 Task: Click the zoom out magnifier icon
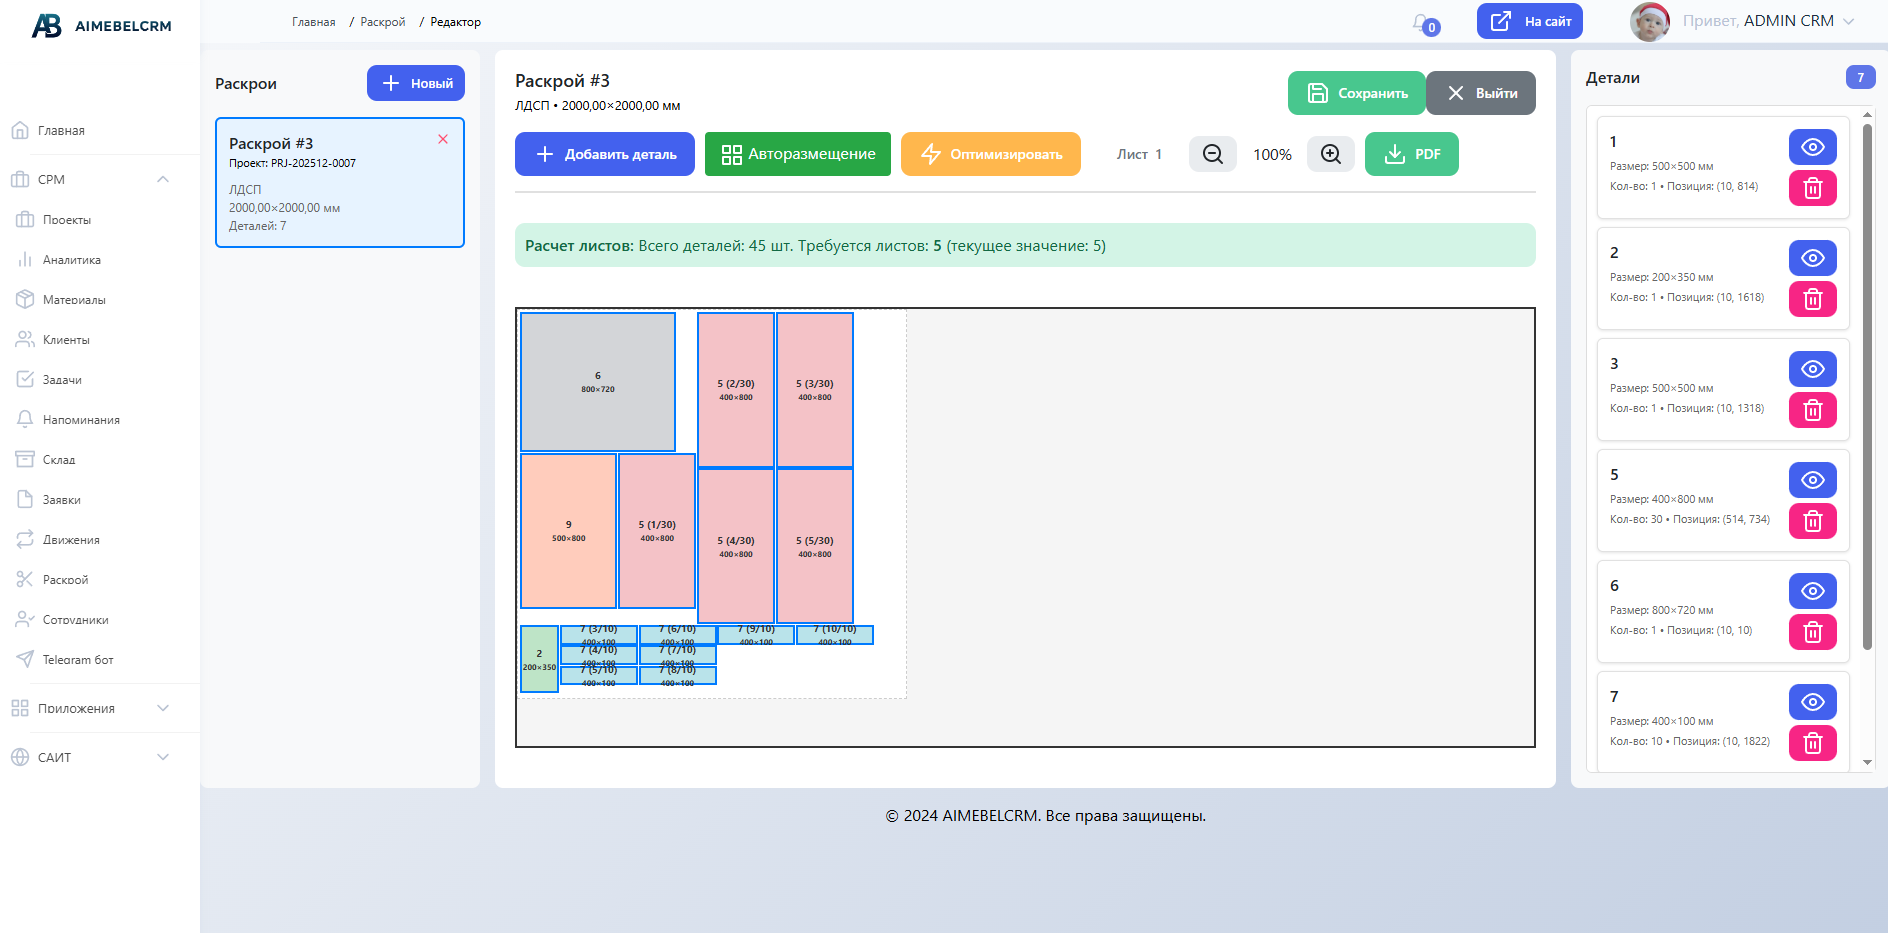1212,154
